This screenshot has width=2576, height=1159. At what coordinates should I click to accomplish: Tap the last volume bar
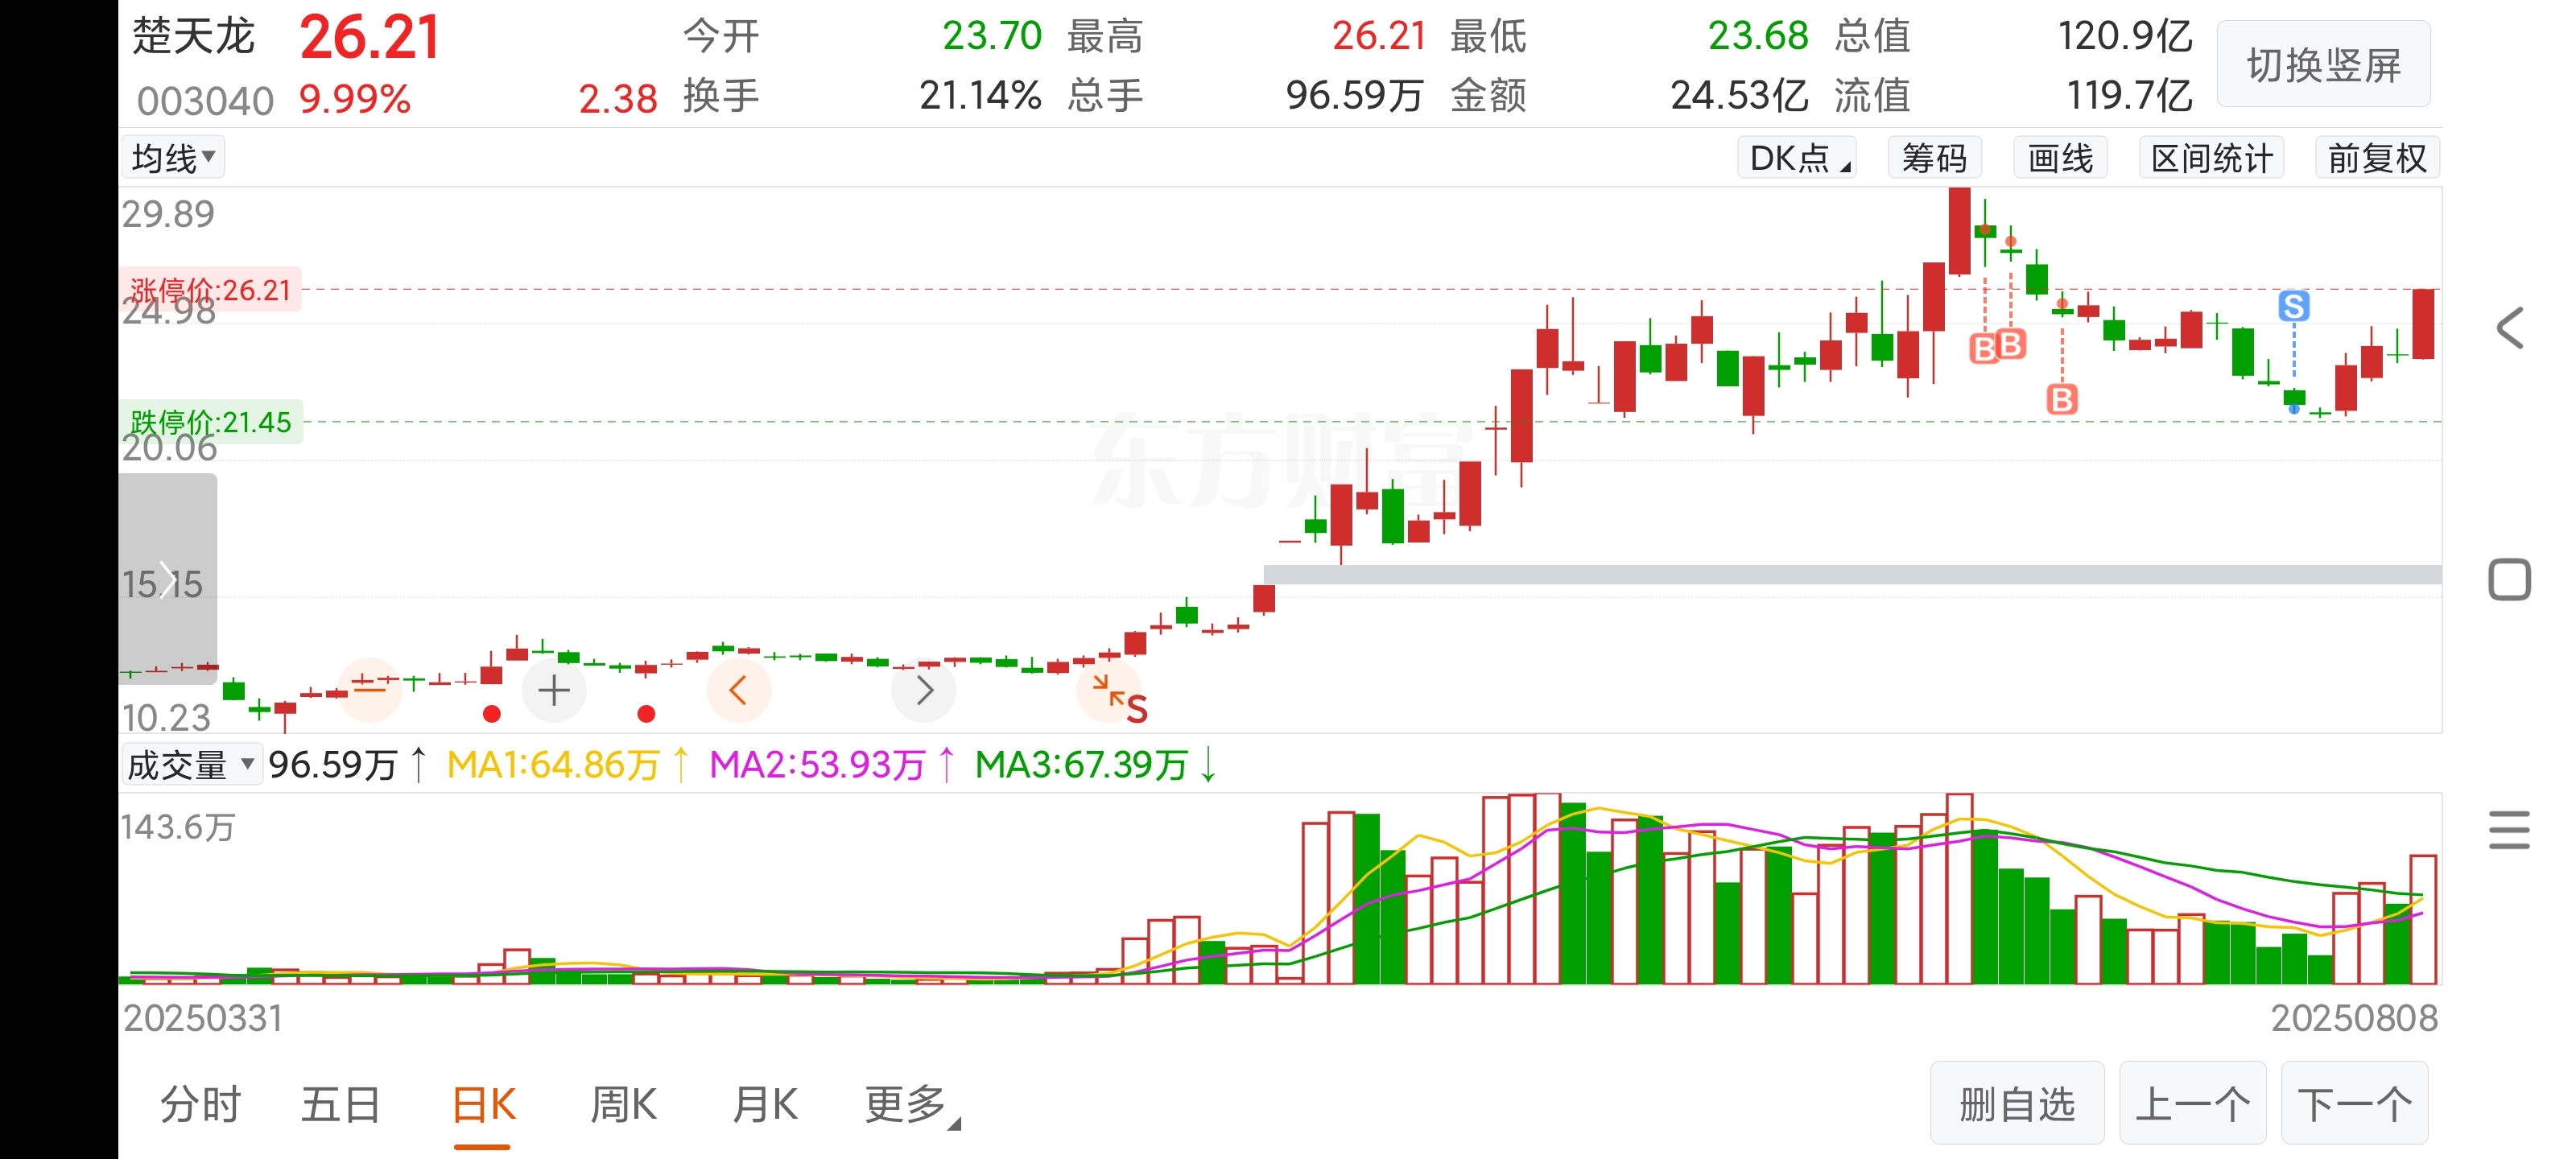pyautogui.click(x=2423, y=919)
